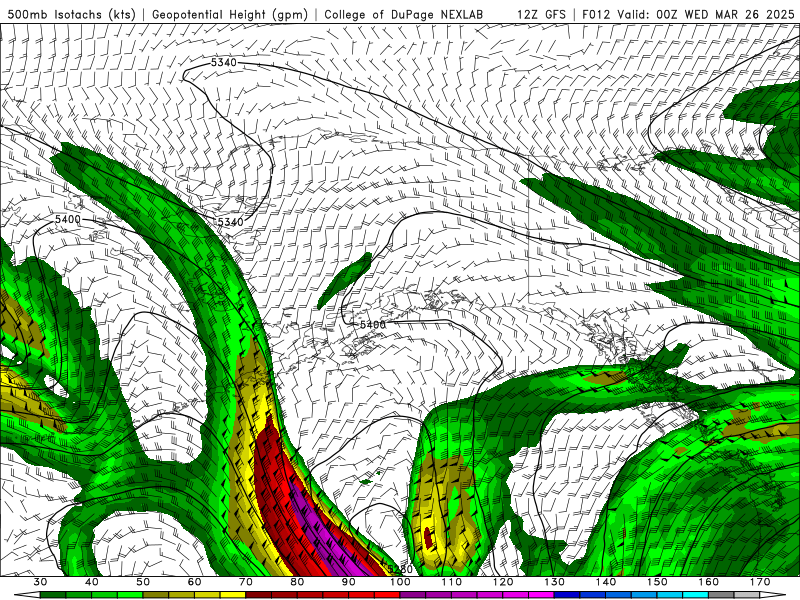The height and width of the screenshot is (600, 800).
Task: Click the 140 label on the color scale
Action: (x=606, y=582)
